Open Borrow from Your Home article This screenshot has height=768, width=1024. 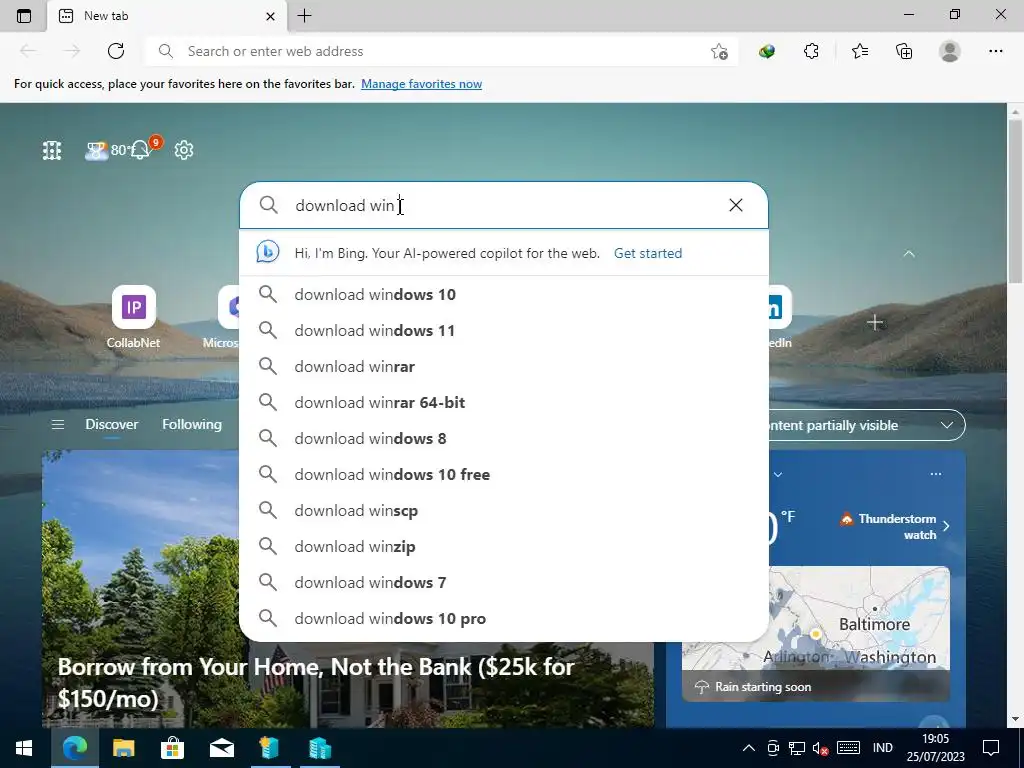[316, 682]
